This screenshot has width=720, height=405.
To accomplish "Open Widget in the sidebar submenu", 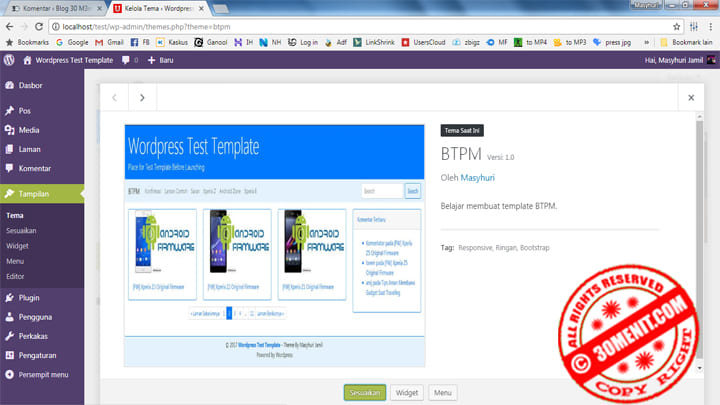I will coord(17,246).
